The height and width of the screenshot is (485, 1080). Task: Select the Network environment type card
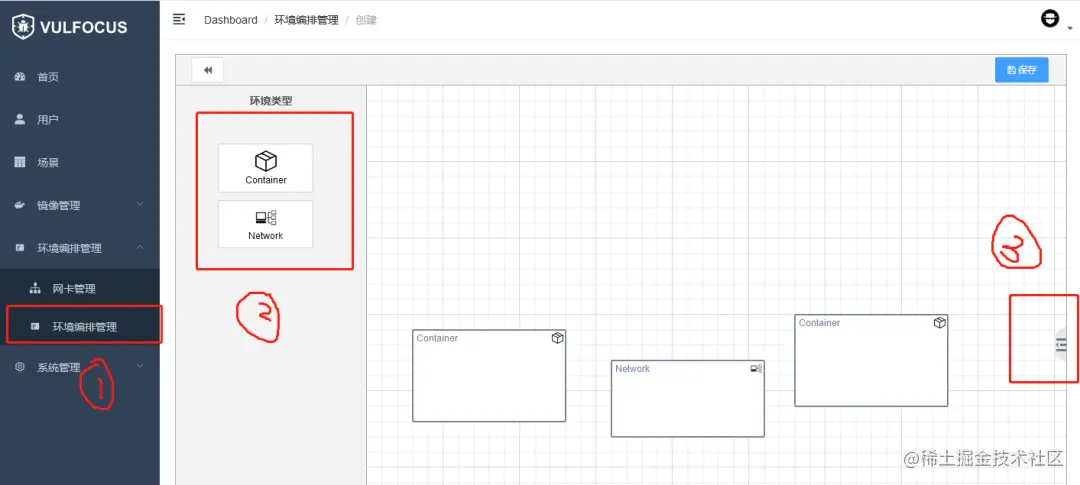coord(266,224)
